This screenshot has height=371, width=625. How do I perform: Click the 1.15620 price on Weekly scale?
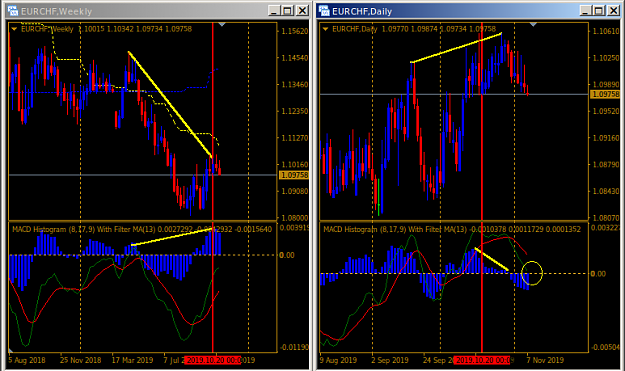(x=295, y=31)
